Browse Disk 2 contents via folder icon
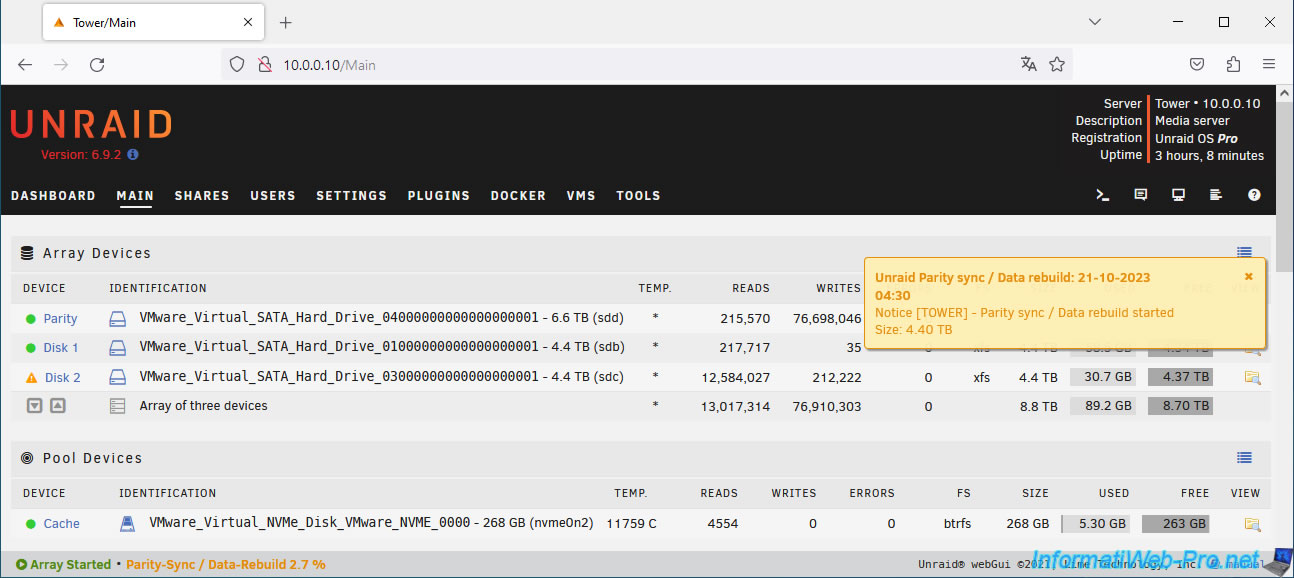 (x=1252, y=377)
